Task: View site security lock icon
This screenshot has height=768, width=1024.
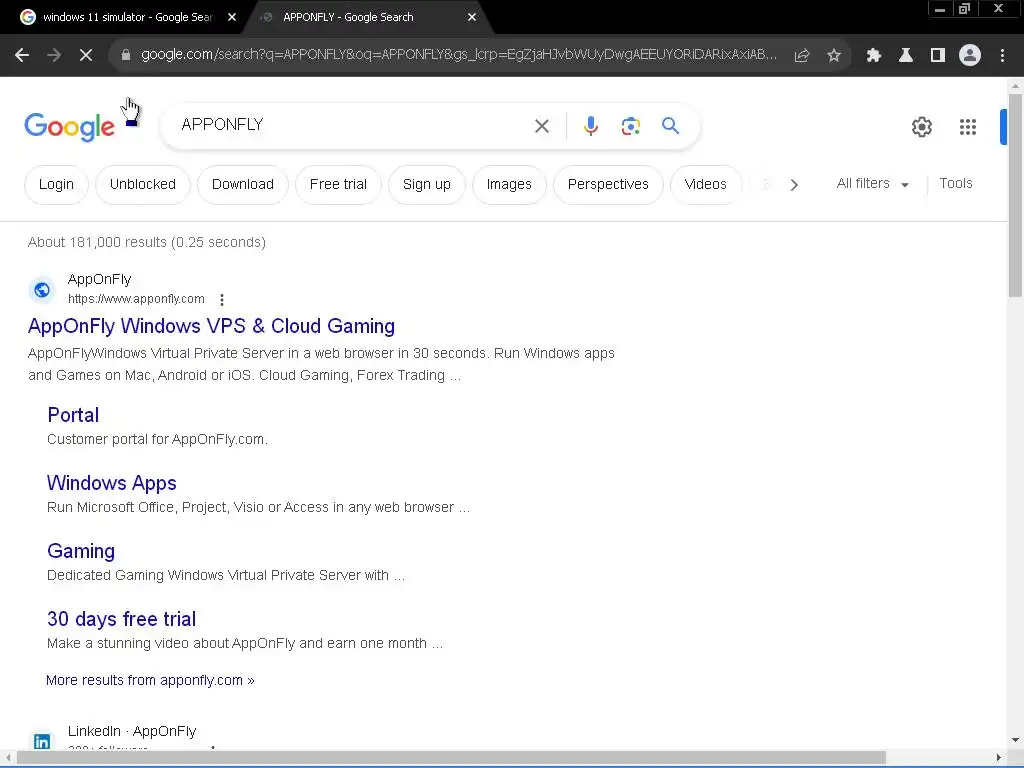Action: pos(126,56)
